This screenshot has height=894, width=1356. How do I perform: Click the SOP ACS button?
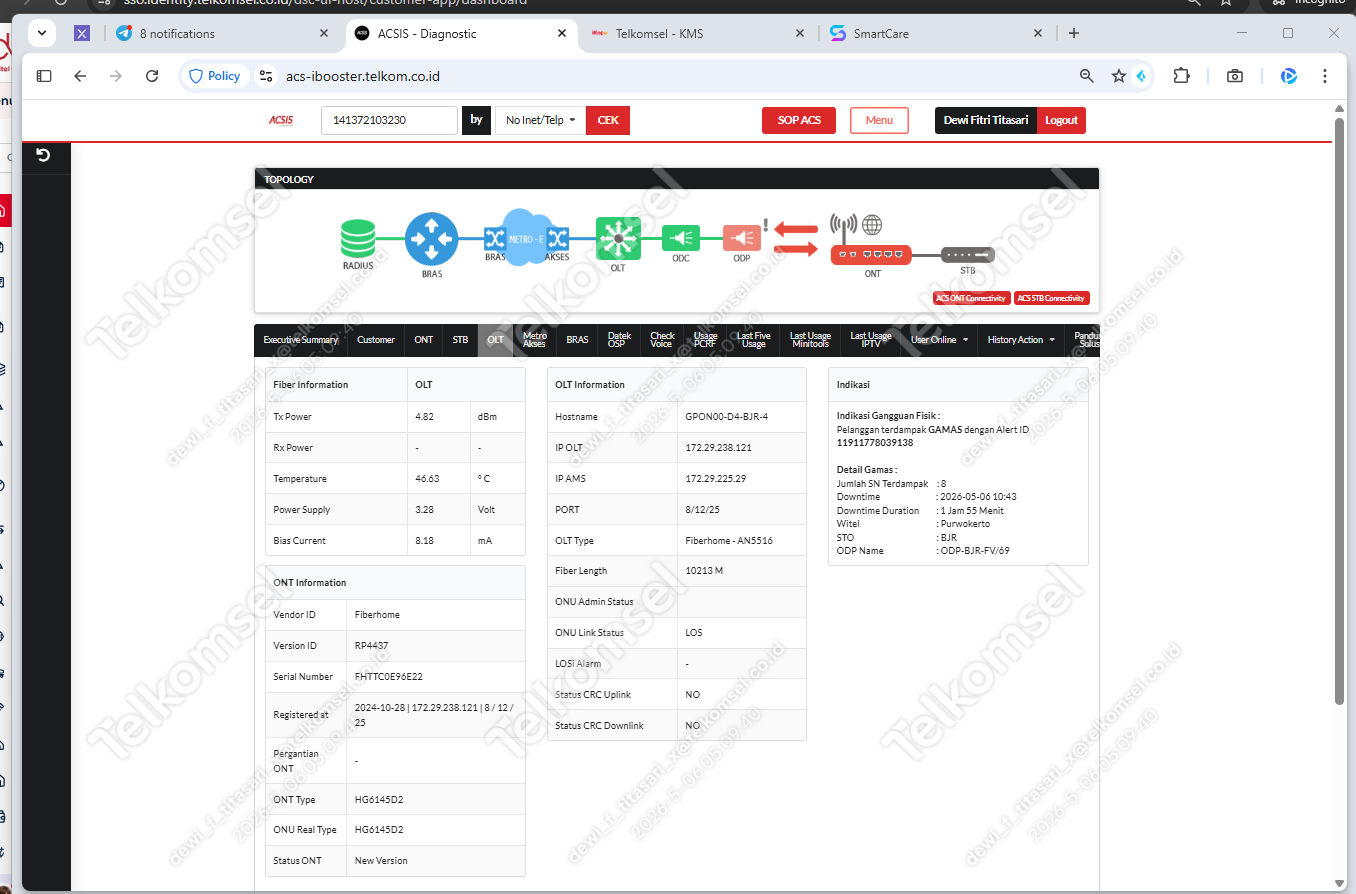tap(799, 120)
